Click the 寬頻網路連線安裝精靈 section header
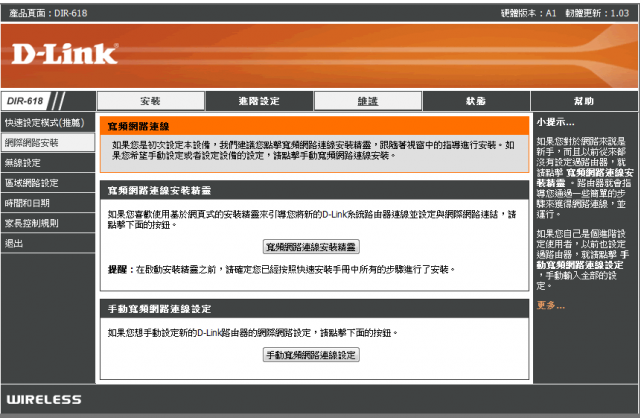640x418 pixels. click(159, 191)
